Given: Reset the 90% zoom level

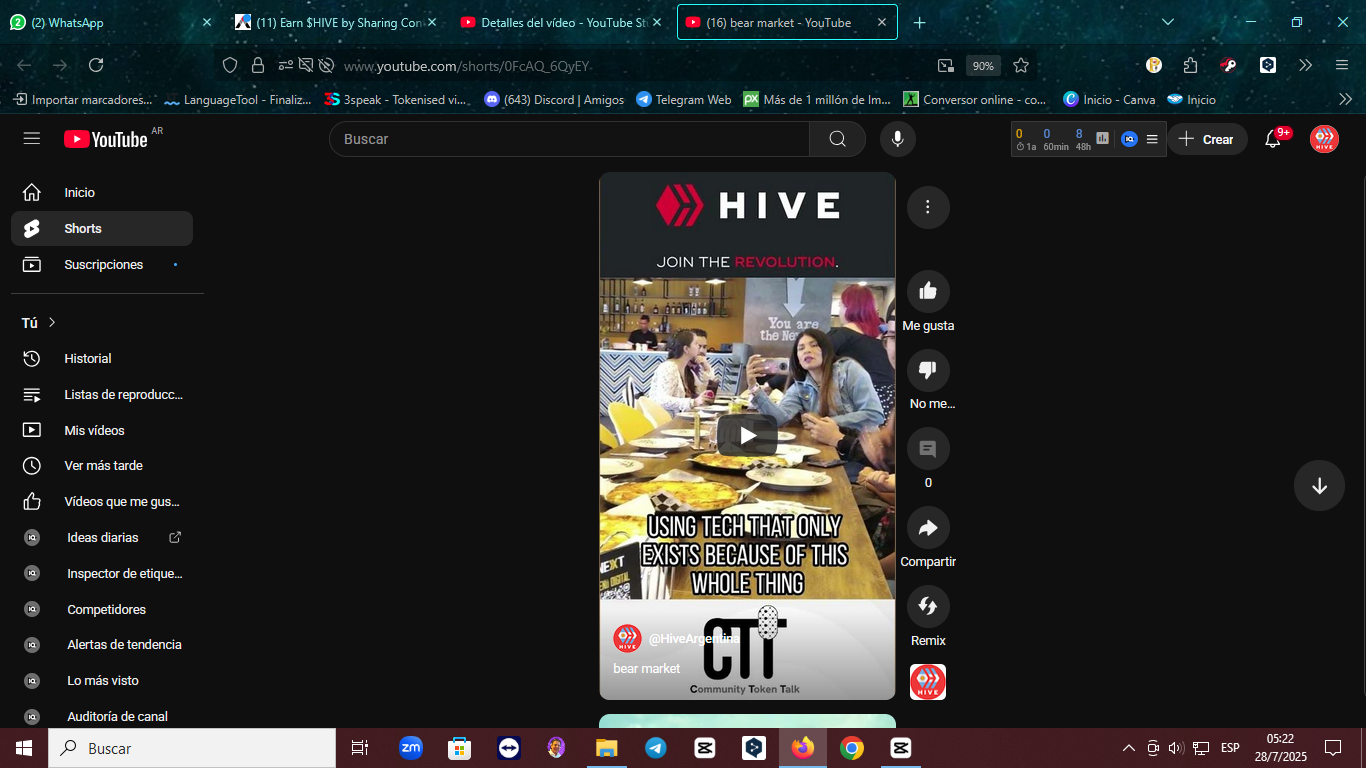Looking at the screenshot, I should point(983,66).
